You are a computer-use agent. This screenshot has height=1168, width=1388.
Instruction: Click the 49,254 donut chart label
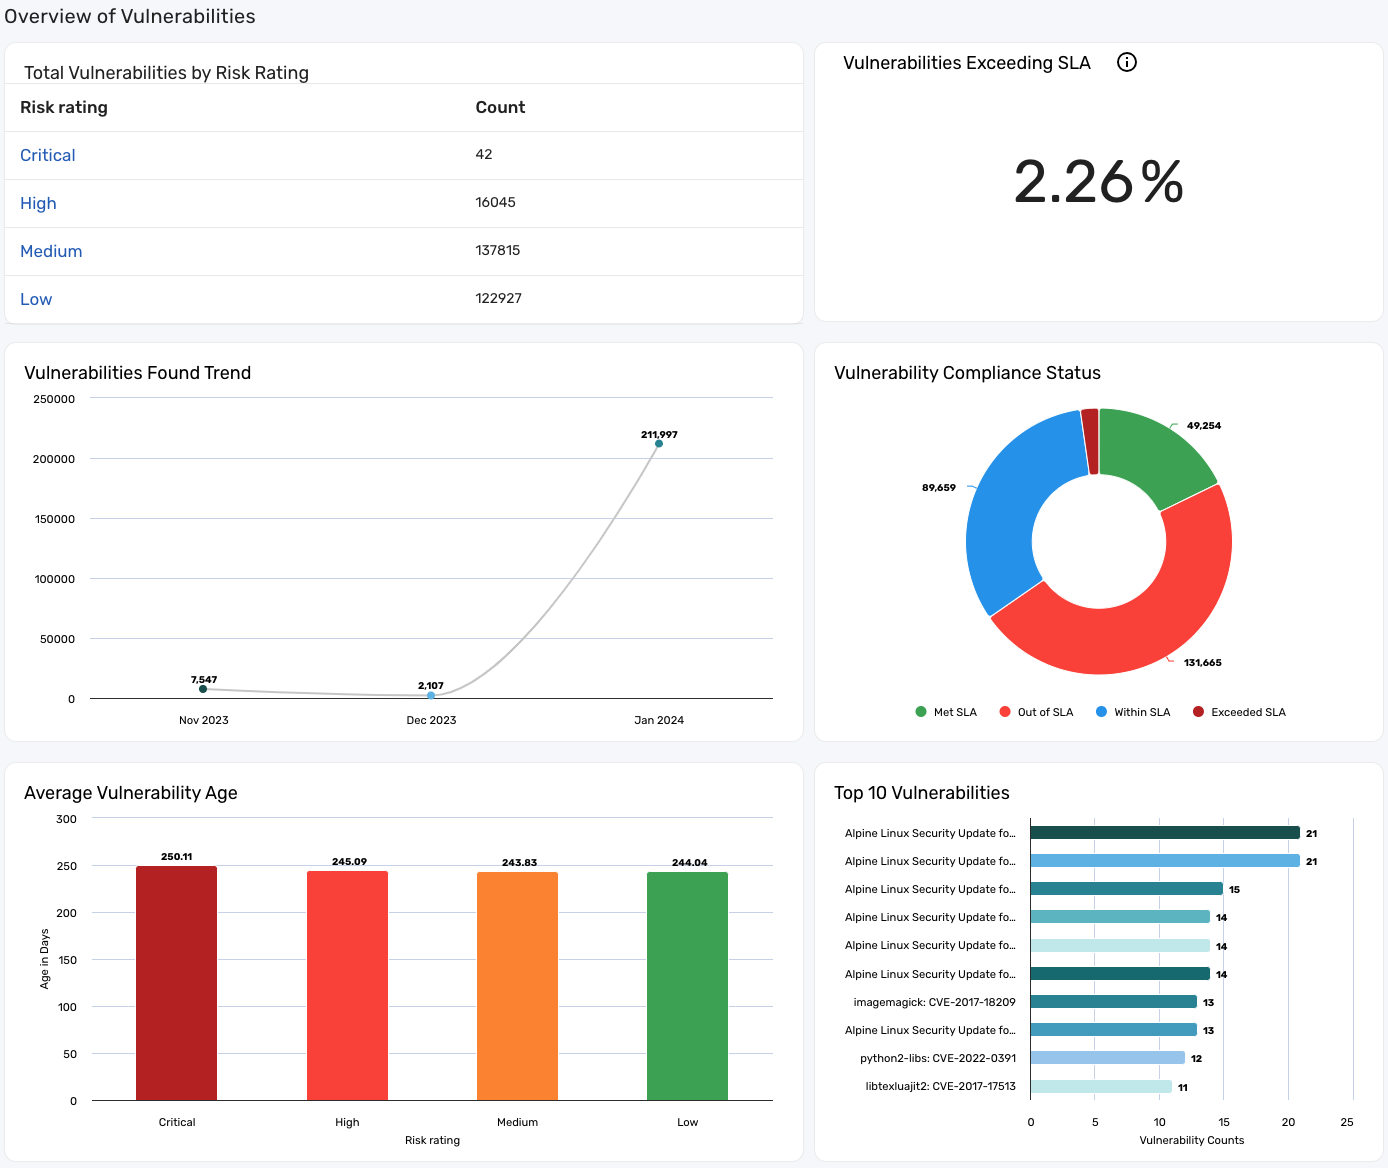[x=1204, y=426]
